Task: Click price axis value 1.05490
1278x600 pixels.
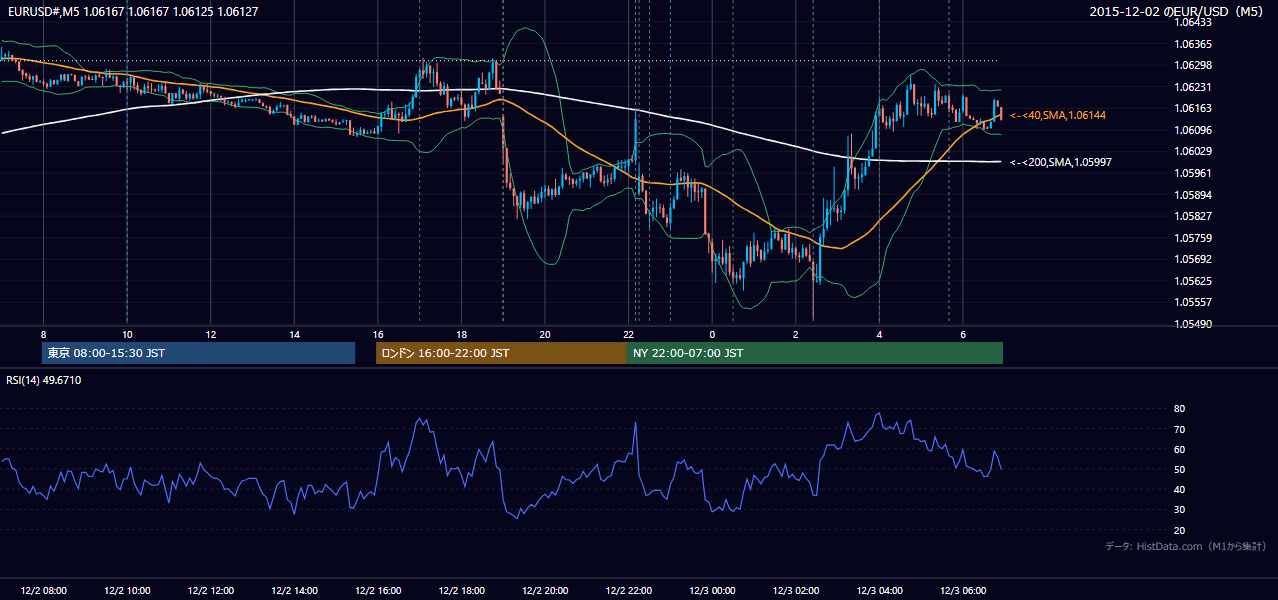Action: pyautogui.click(x=1193, y=324)
